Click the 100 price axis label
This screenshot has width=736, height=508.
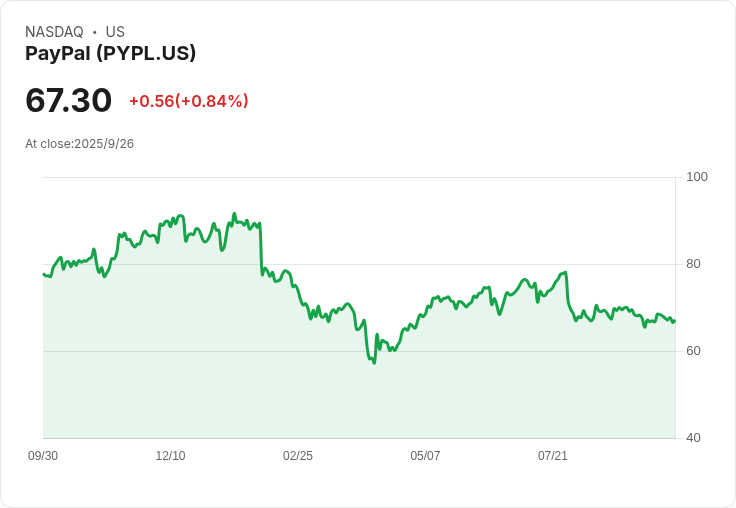(697, 177)
